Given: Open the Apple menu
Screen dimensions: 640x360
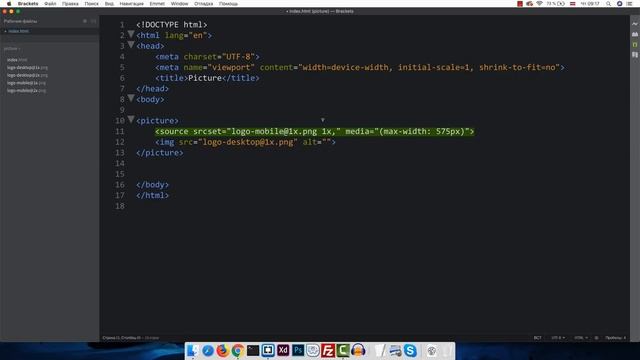Looking at the screenshot, I should (x=9, y=4).
